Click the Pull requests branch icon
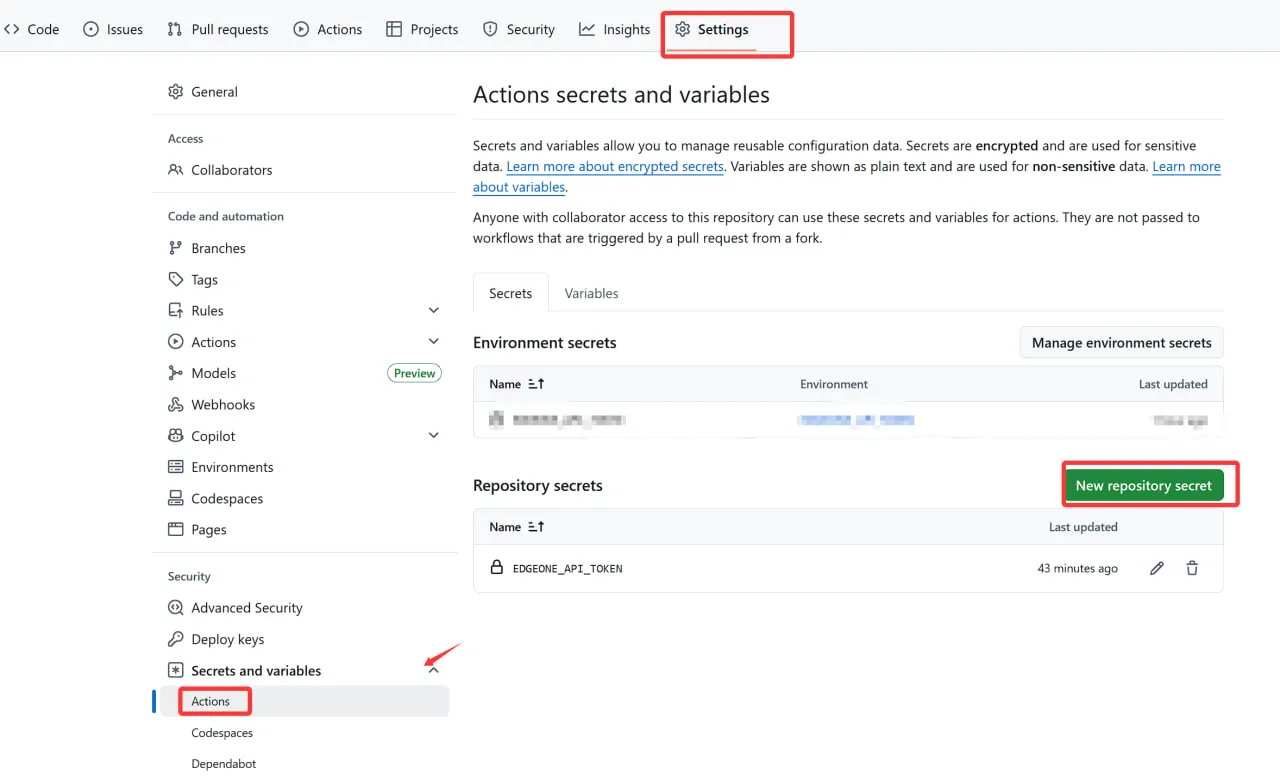The image size is (1280, 781). click(x=175, y=29)
